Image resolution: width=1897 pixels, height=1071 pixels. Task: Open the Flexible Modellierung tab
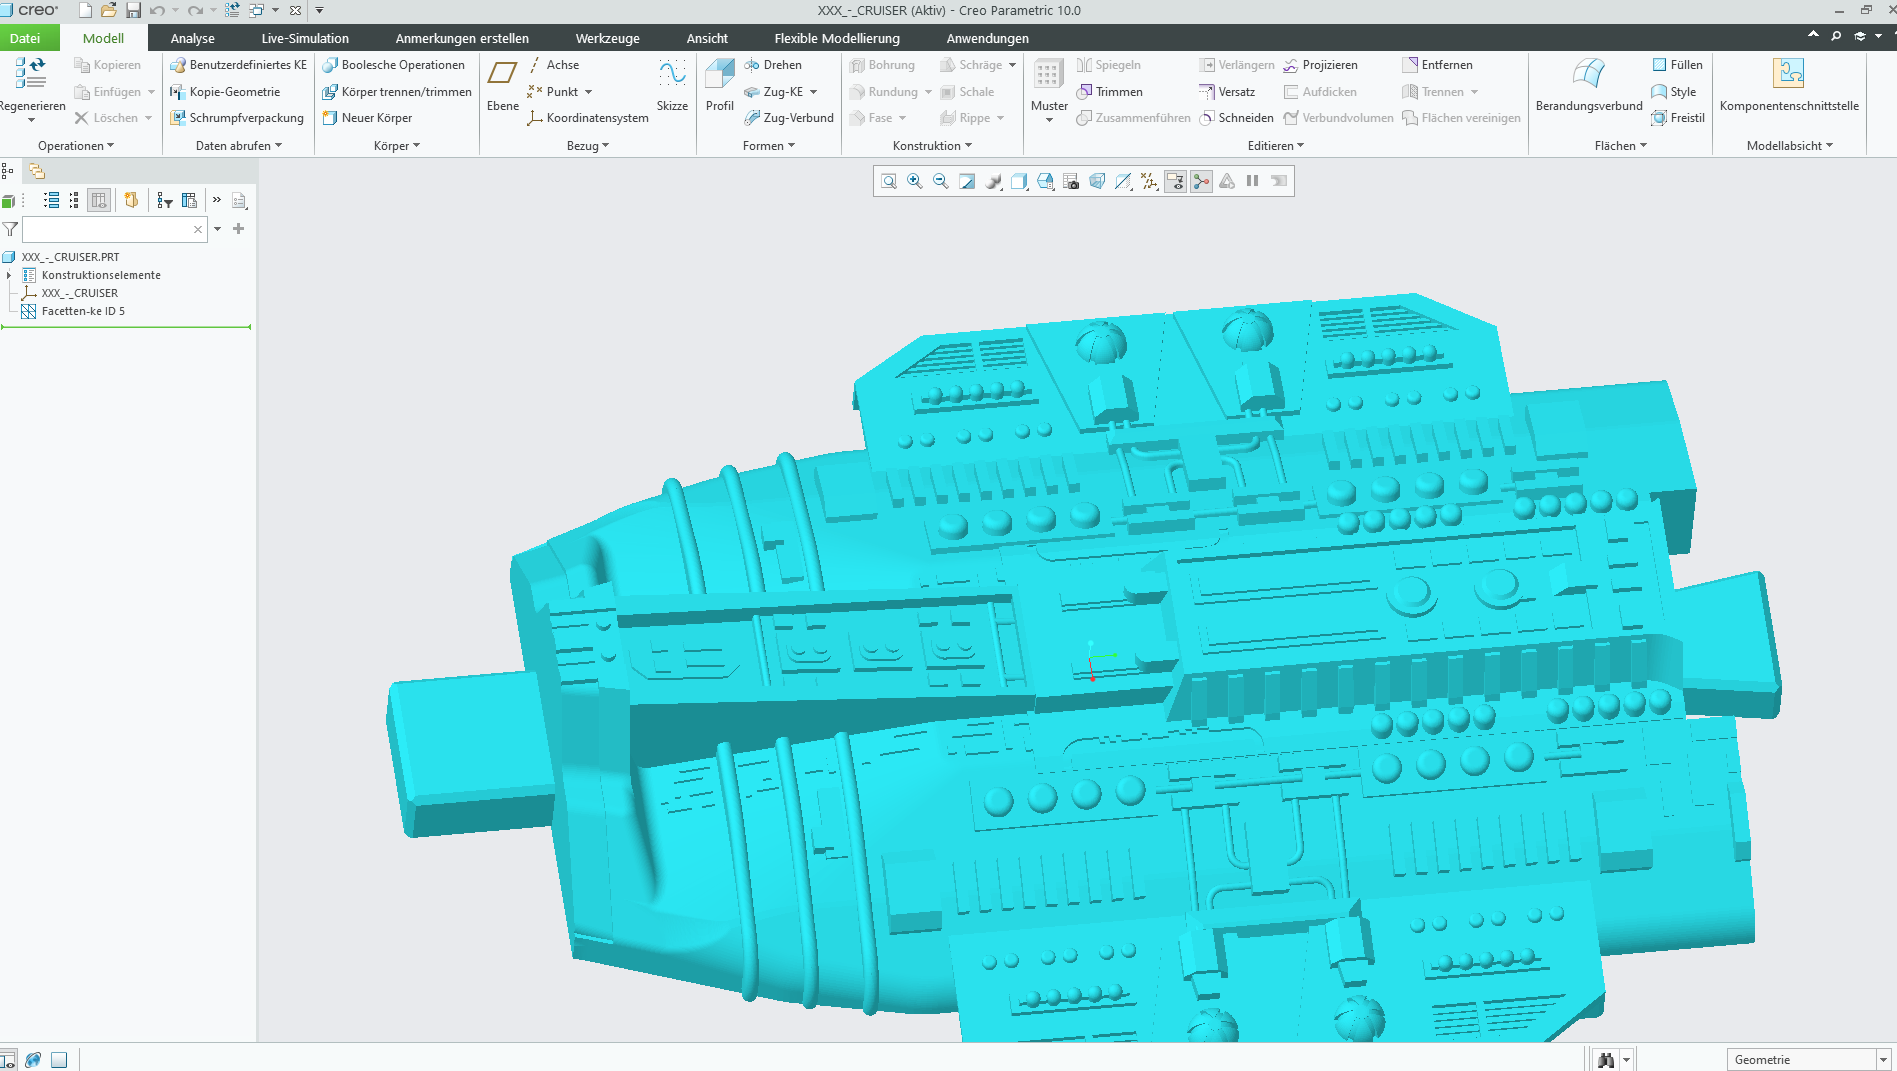[x=837, y=38]
